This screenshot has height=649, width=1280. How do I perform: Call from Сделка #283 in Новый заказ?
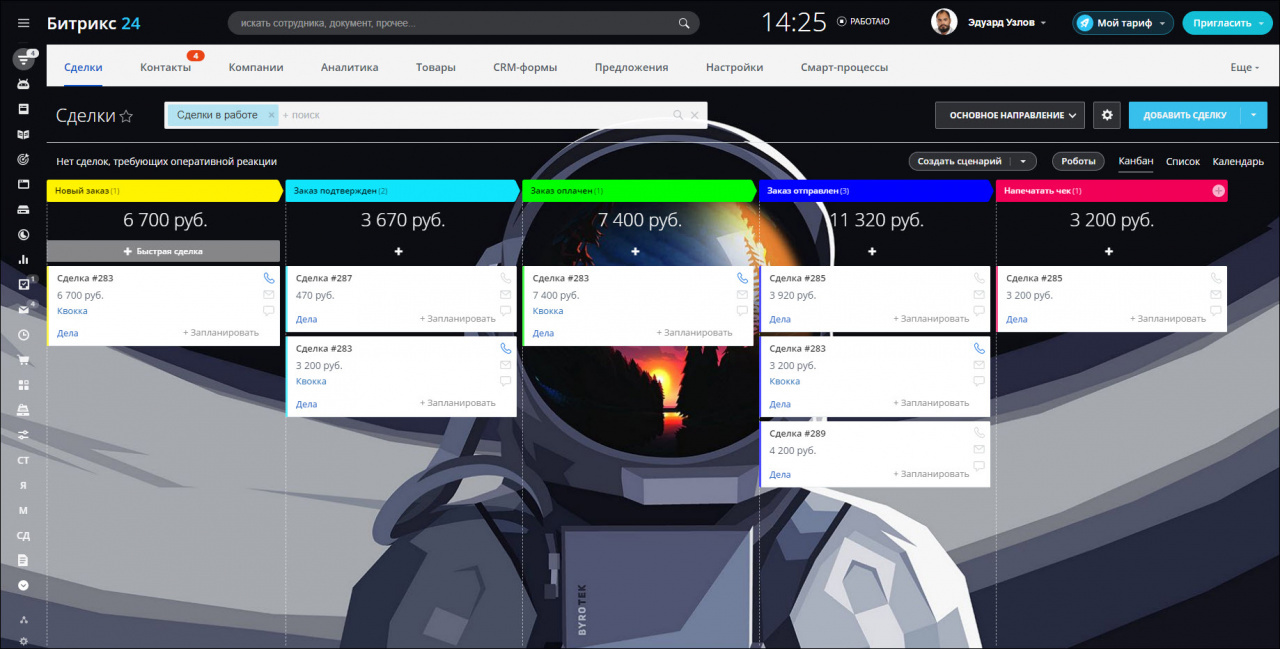[x=268, y=278]
